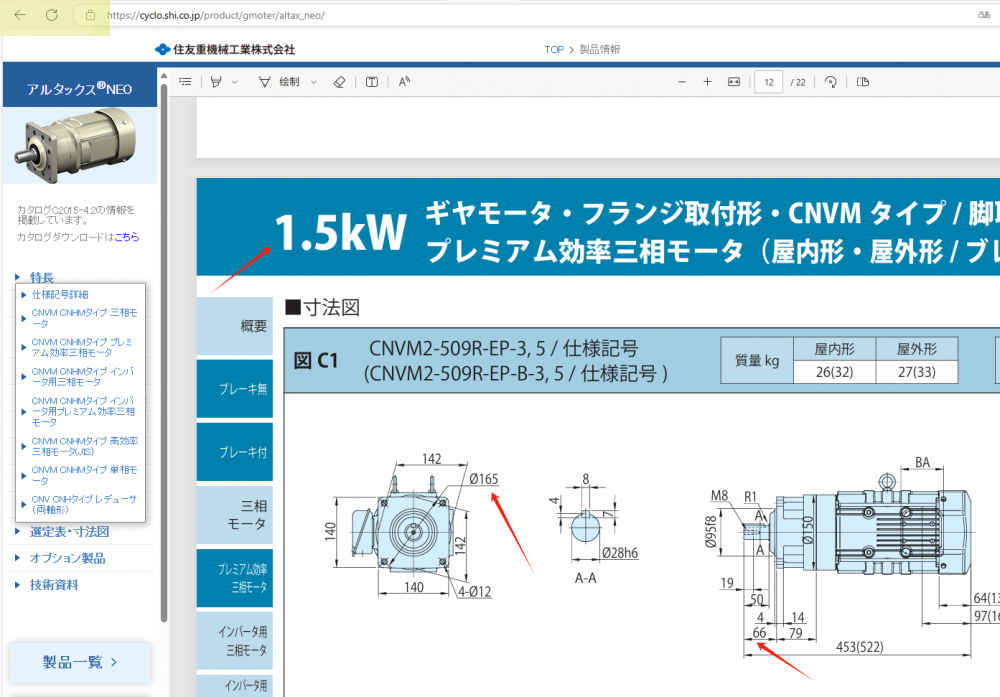Select the ブレーキ付 side tab
This screenshot has width=1000, height=697.
click(x=235, y=451)
